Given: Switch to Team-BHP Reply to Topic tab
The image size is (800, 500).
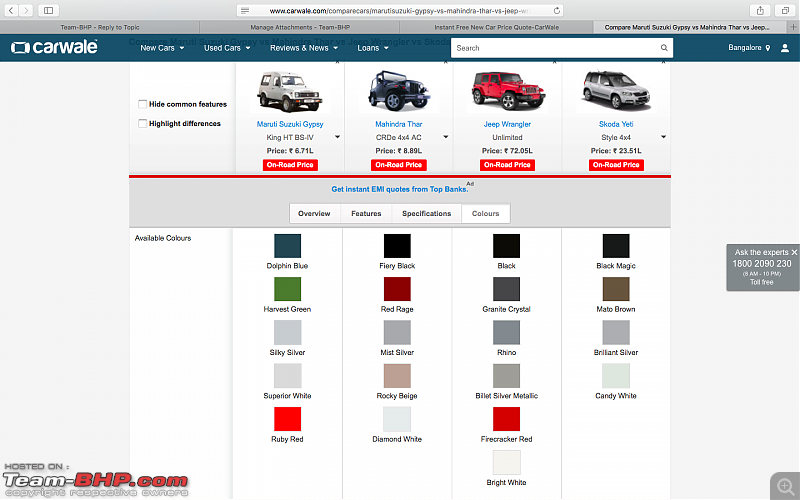Looking at the screenshot, I should tap(100, 27).
